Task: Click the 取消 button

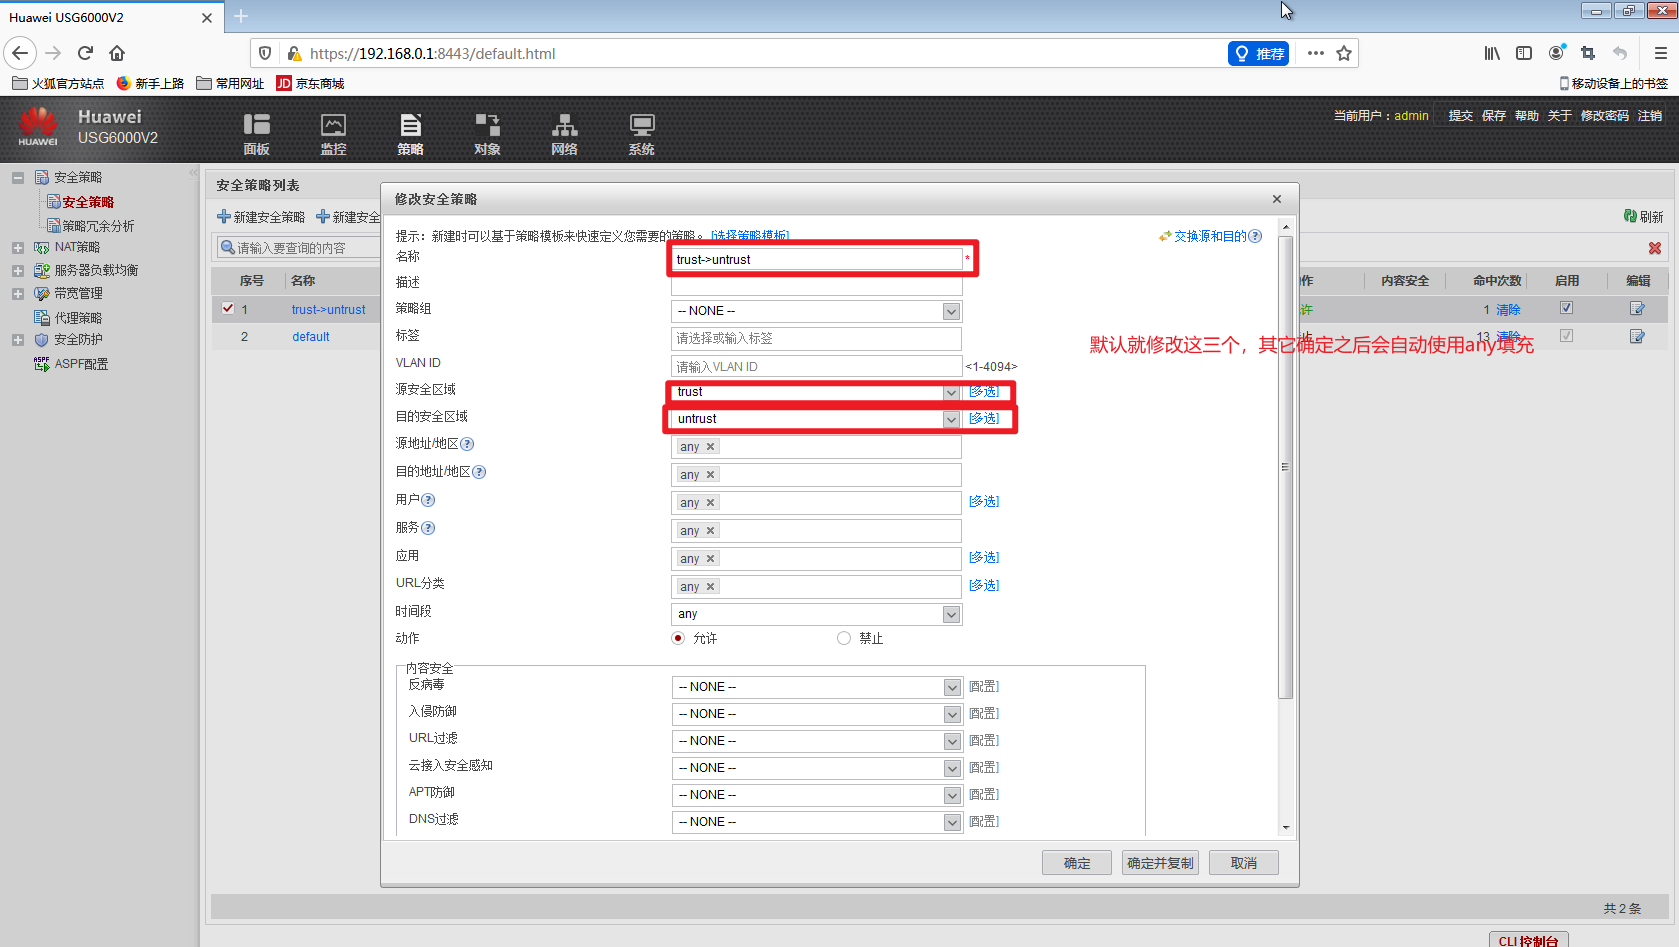Action: coord(1244,863)
